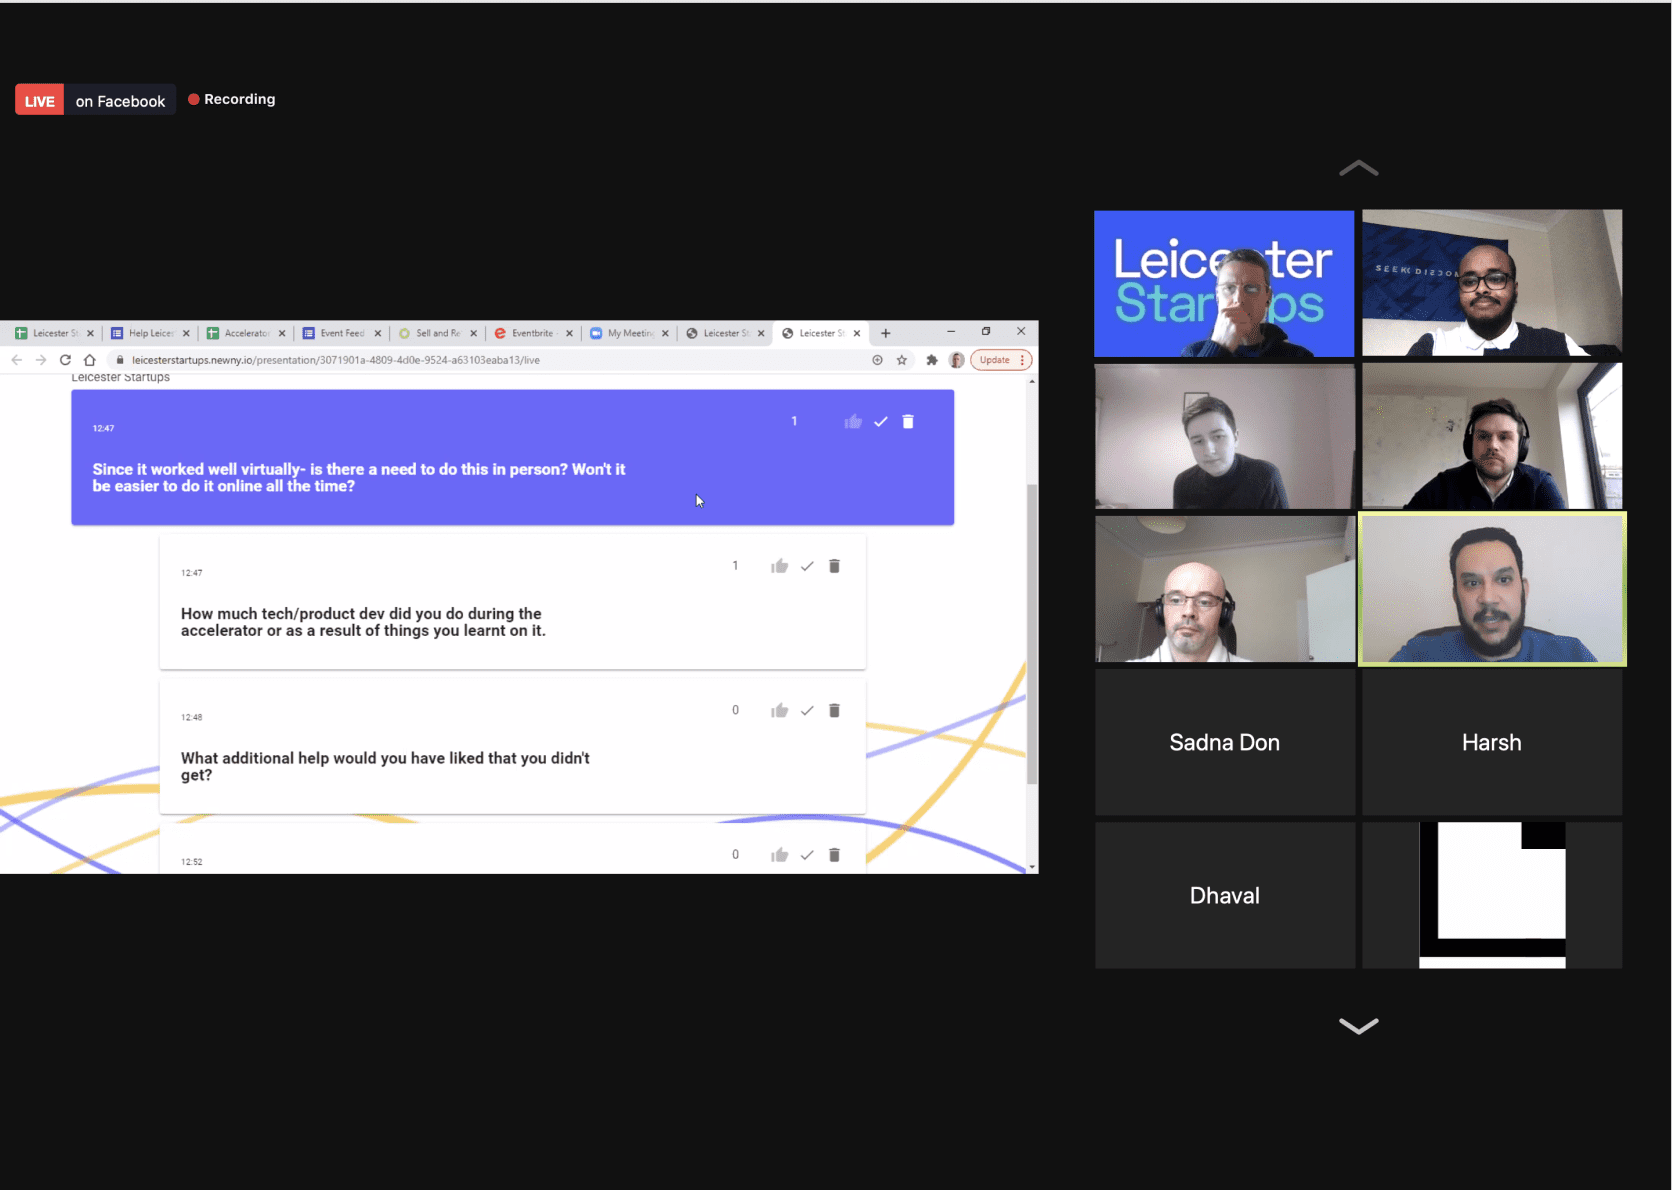This screenshot has width=1672, height=1190.
Task: Select the Leicester Startups logo video tile
Action: (1224, 283)
